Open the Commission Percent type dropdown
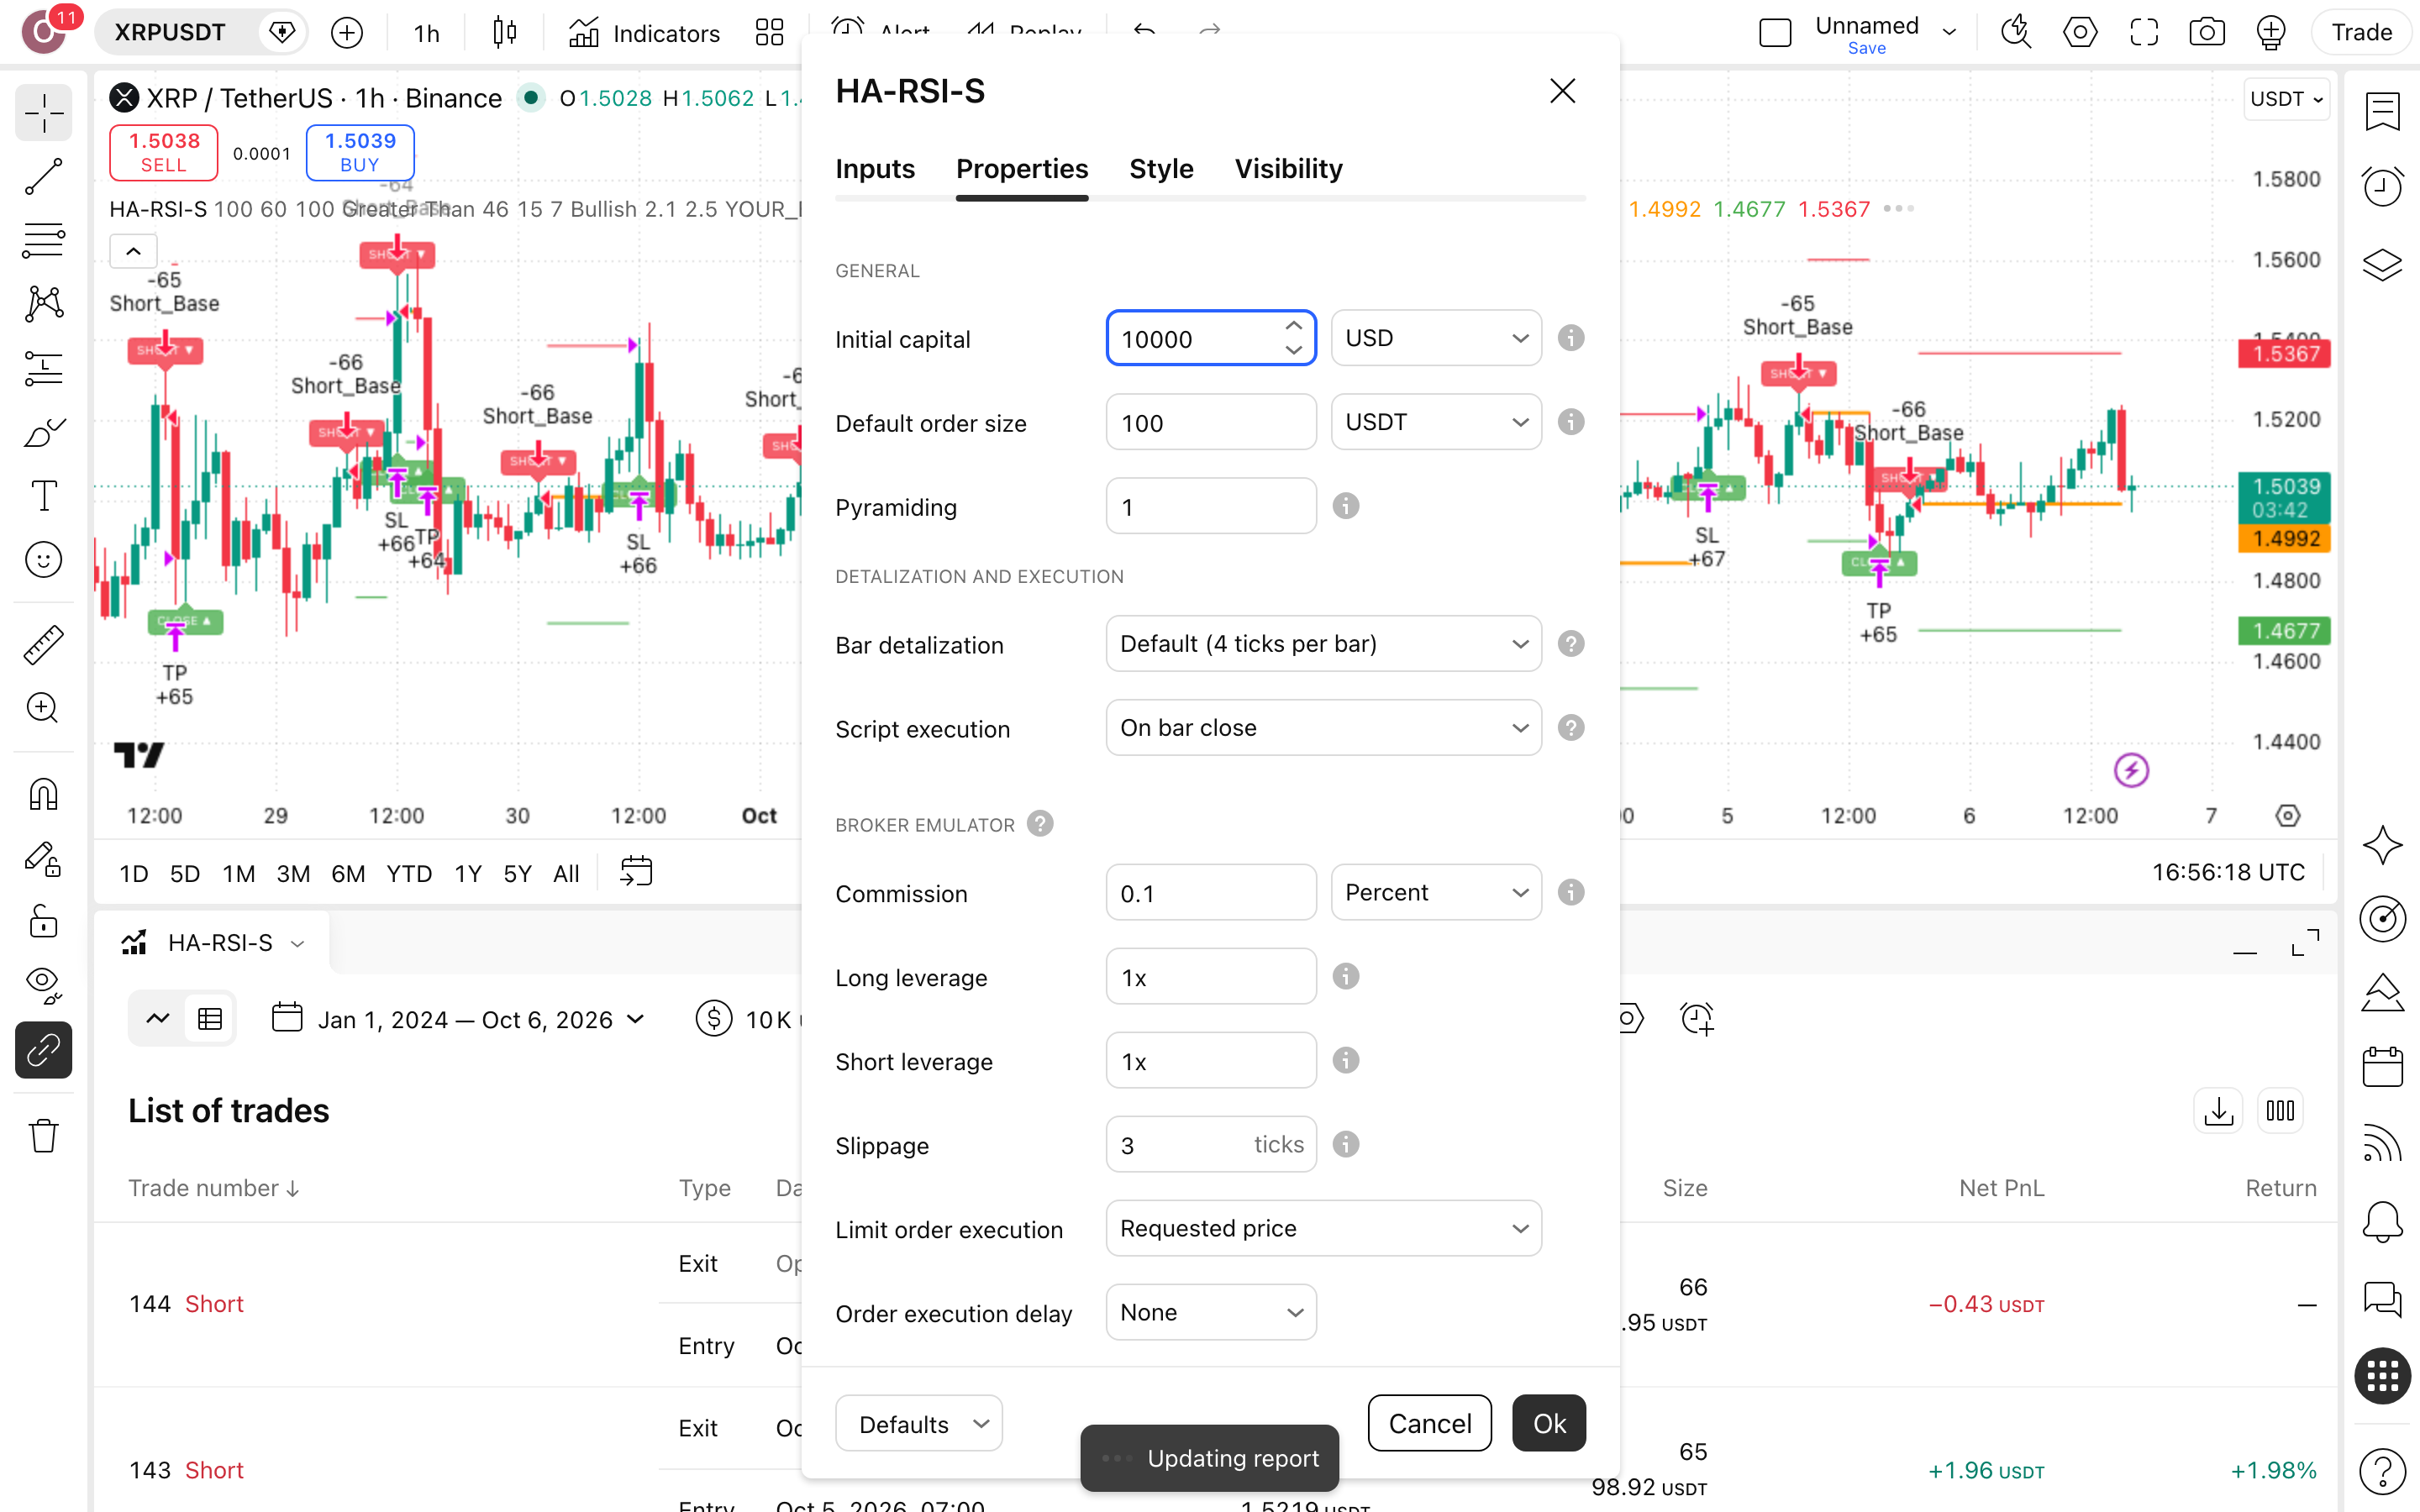This screenshot has height=1512, width=2420. [x=1436, y=892]
